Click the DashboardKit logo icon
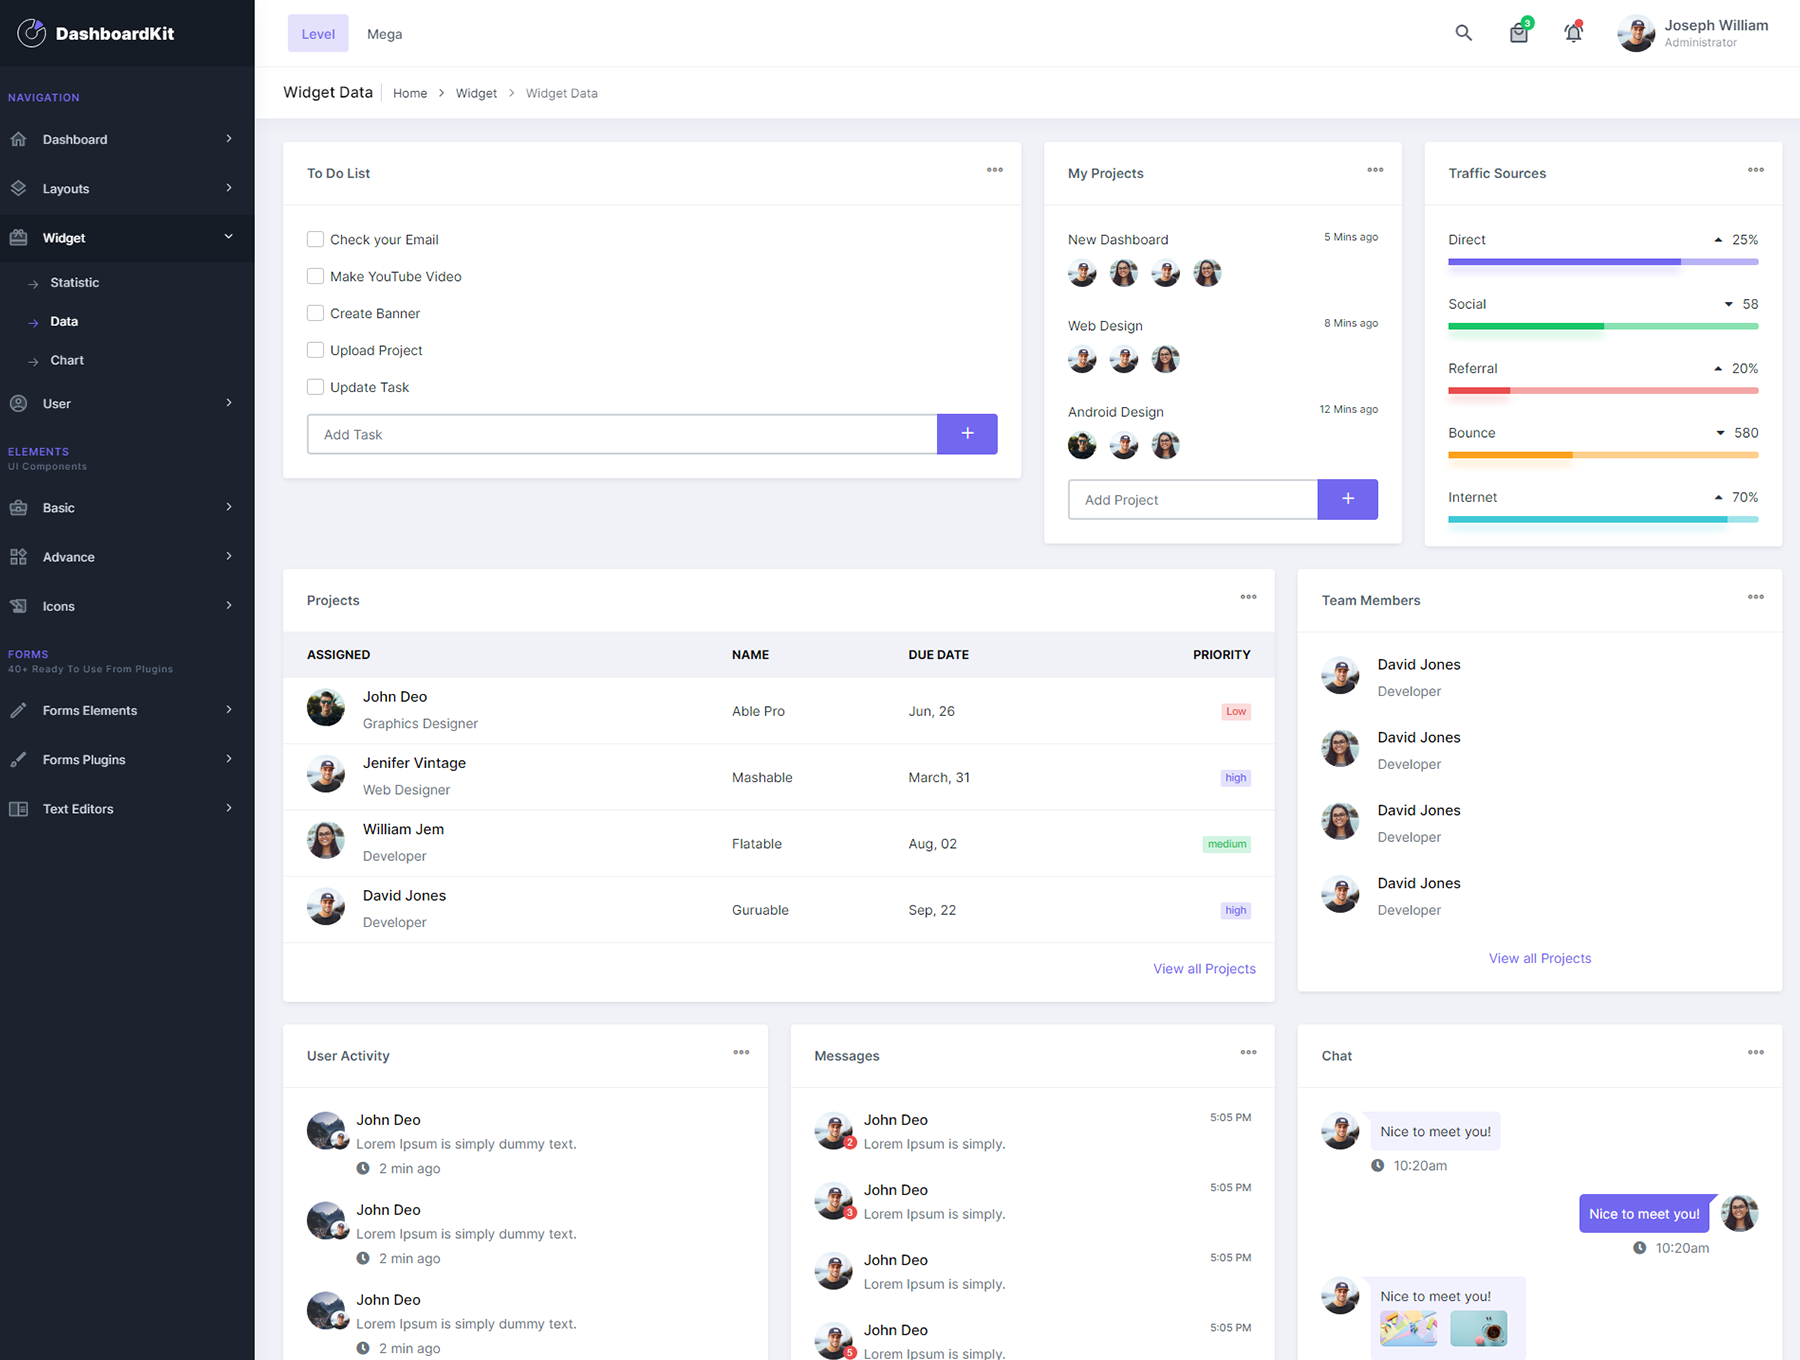The width and height of the screenshot is (1800, 1360). click(31, 33)
